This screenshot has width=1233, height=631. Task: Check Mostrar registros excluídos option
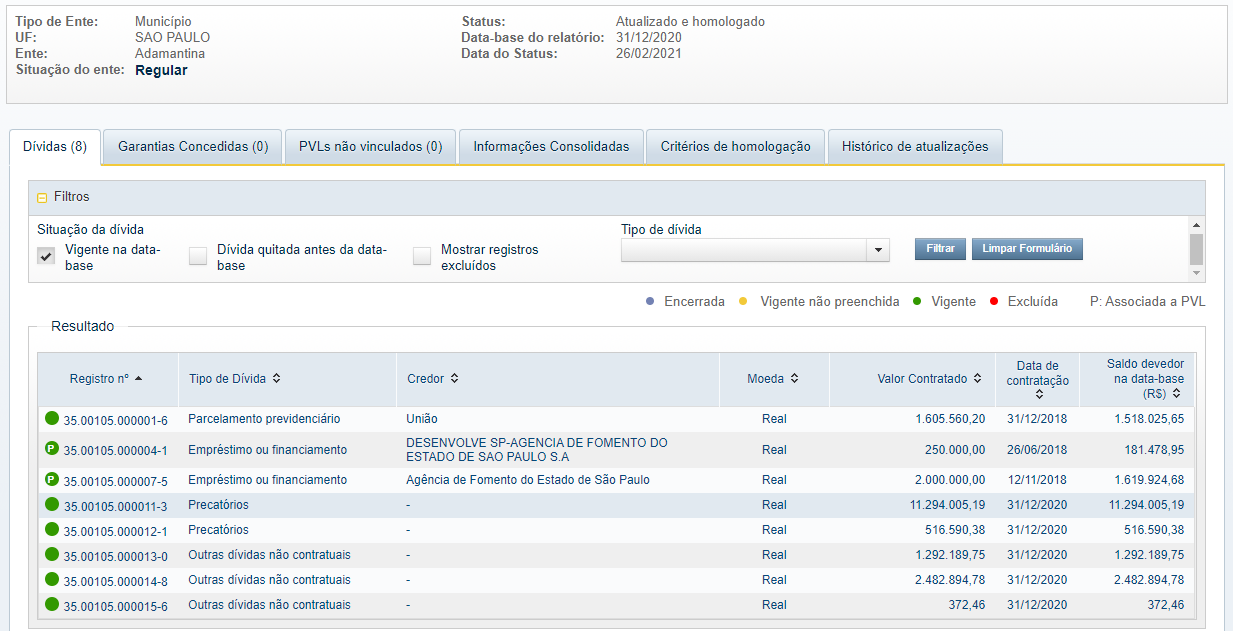[x=422, y=256]
